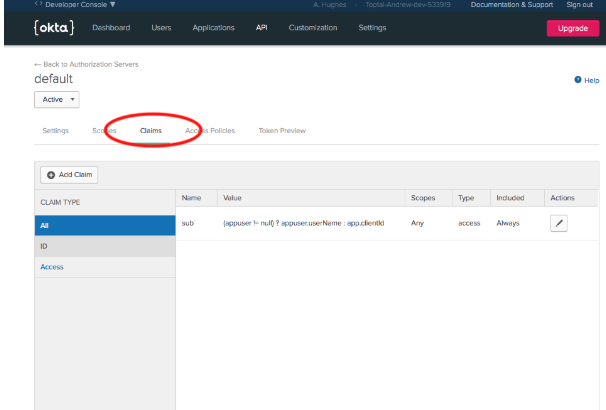
Task: Click the pencil edit icon for sub claim
Action: click(559, 224)
